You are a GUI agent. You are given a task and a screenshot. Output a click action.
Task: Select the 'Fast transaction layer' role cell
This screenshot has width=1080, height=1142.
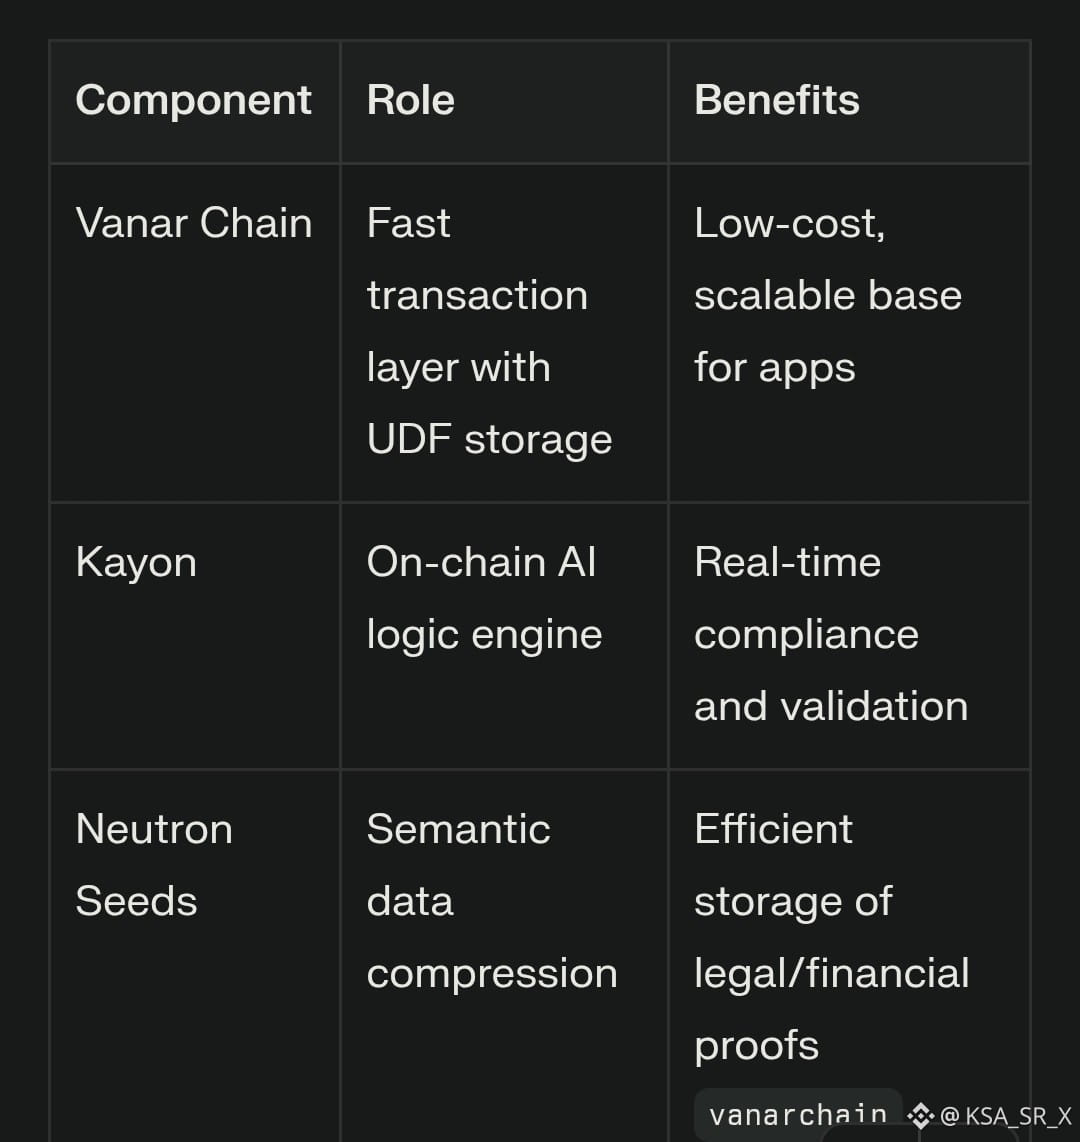(490, 331)
